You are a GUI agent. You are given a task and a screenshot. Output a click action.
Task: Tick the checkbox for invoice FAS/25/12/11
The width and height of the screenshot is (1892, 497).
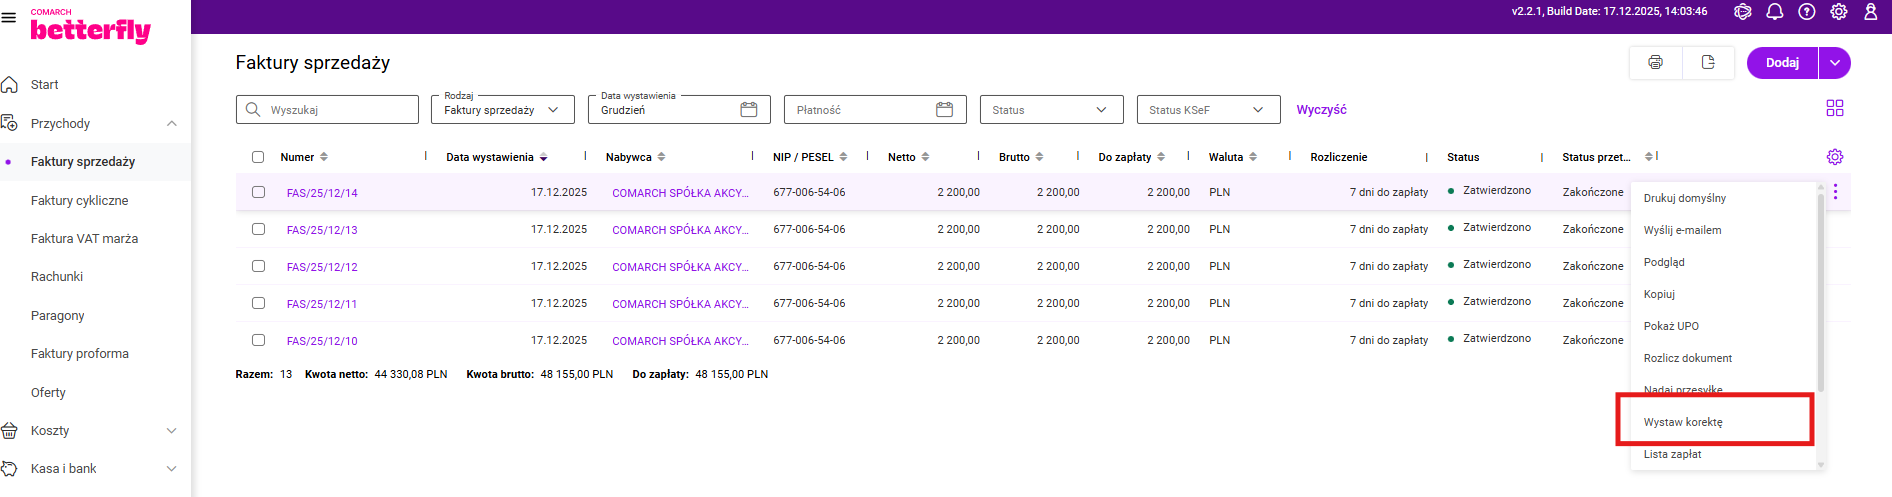pos(258,303)
